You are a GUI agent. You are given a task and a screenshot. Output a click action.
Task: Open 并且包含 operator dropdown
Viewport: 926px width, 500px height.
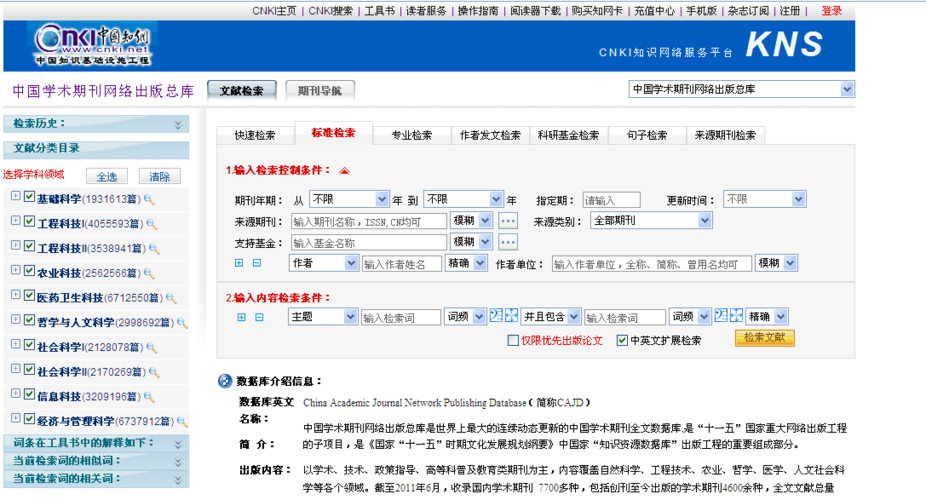[x=551, y=317]
